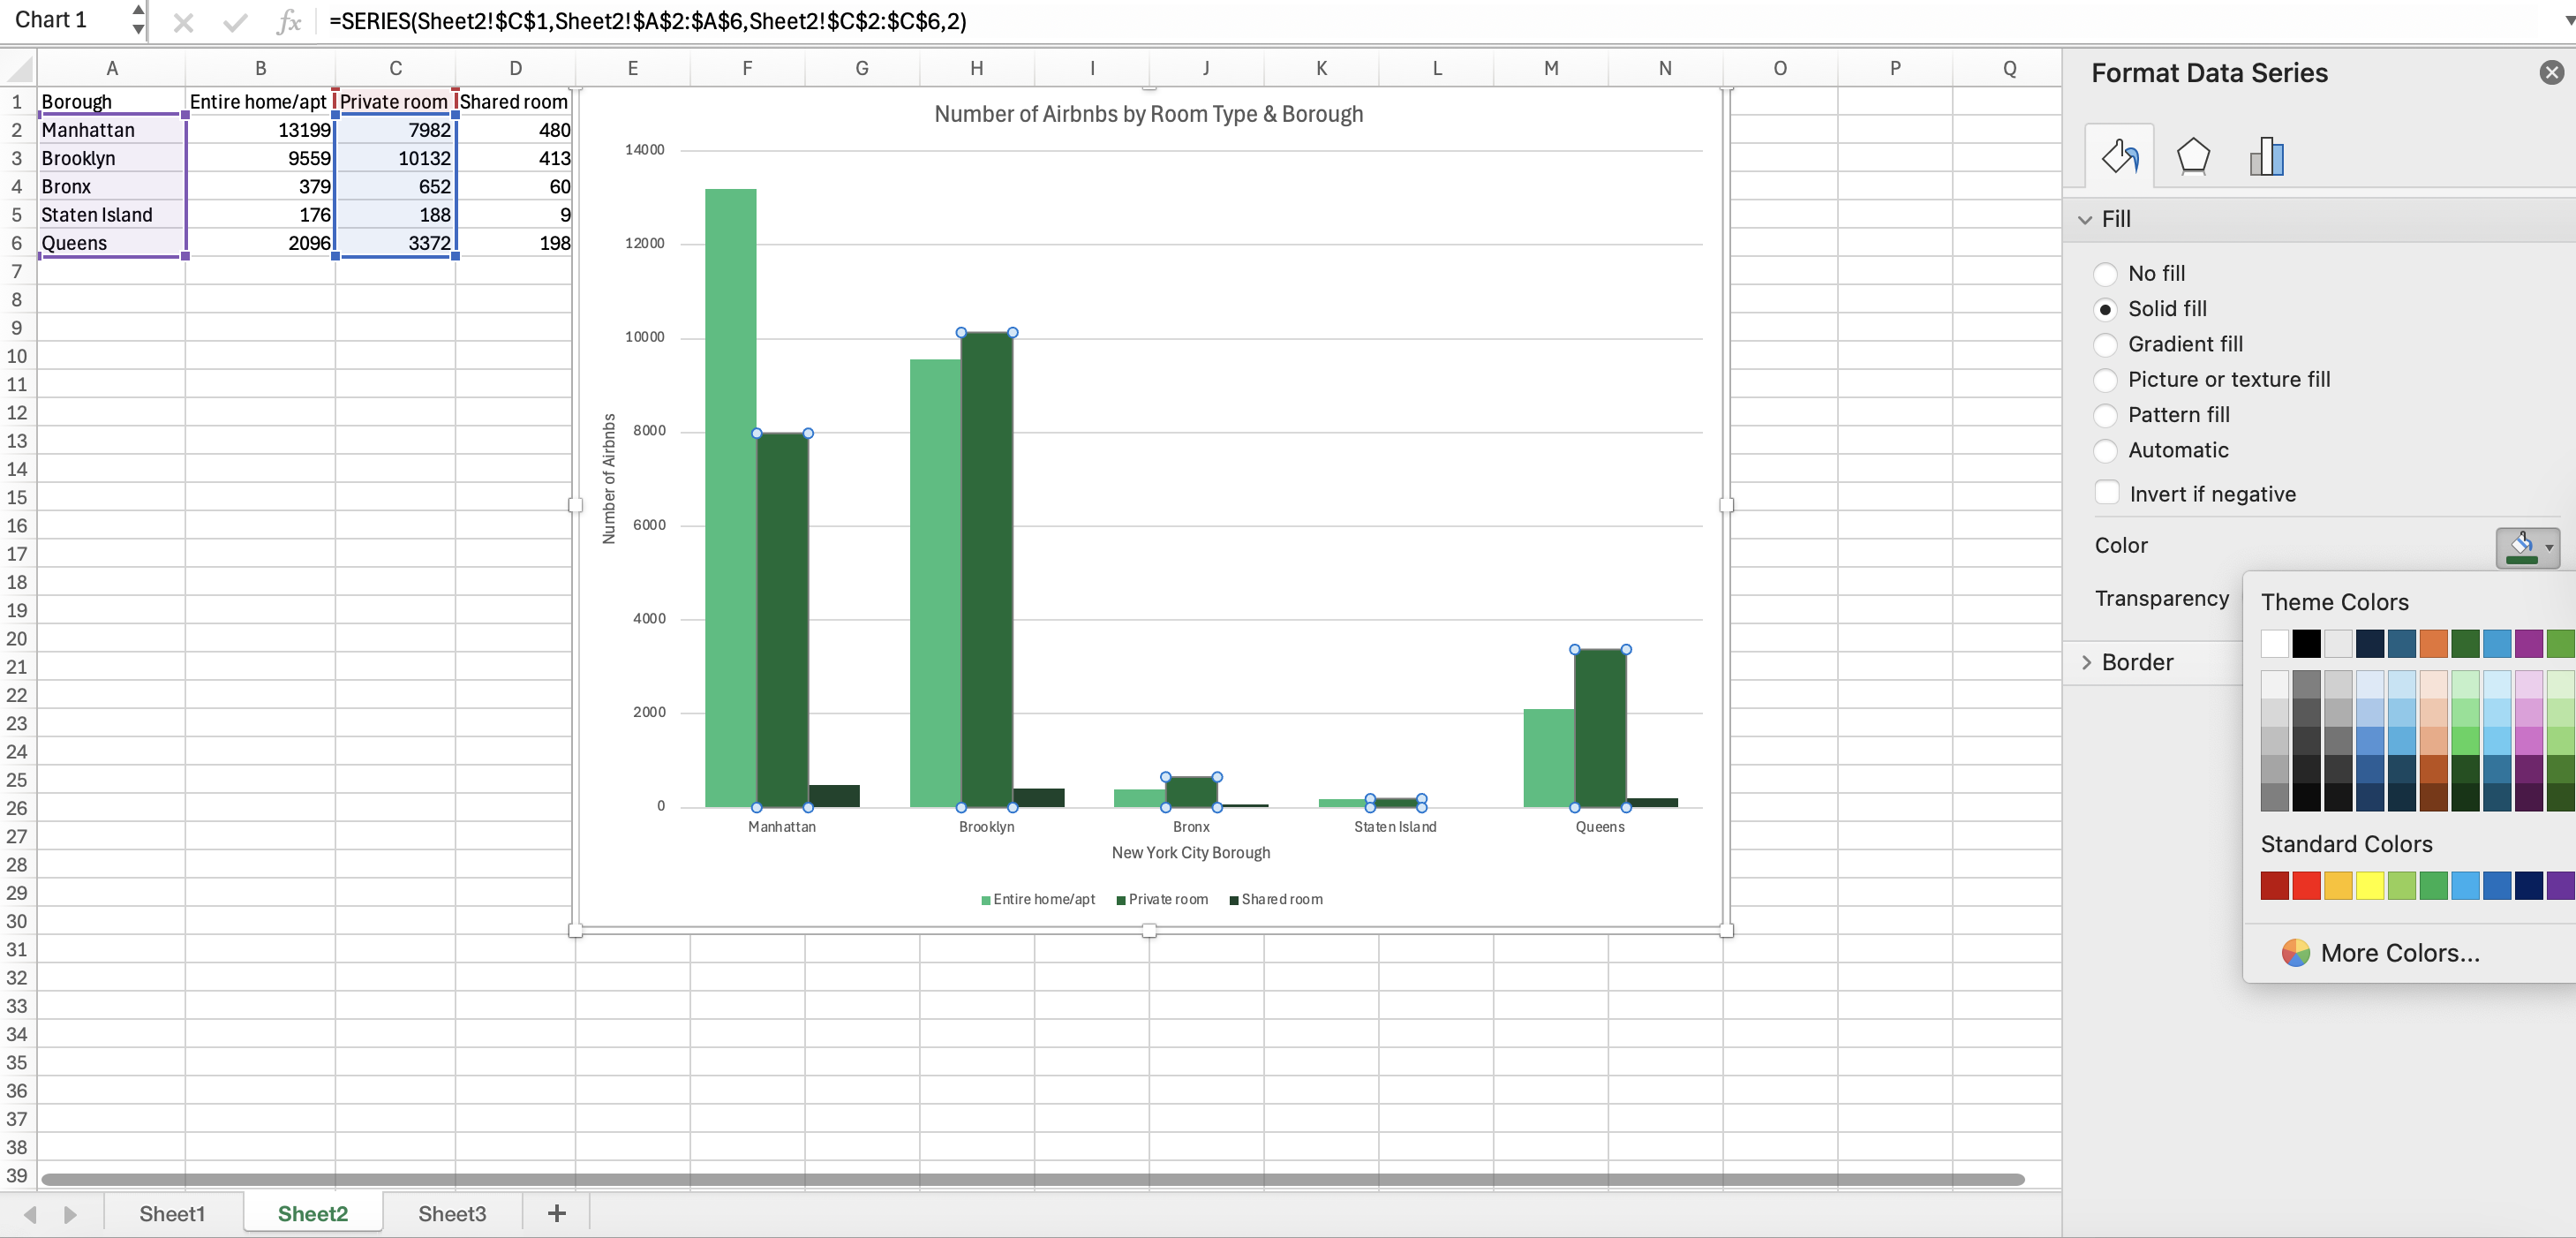Switch to the Sheet3 tab

coord(451,1213)
